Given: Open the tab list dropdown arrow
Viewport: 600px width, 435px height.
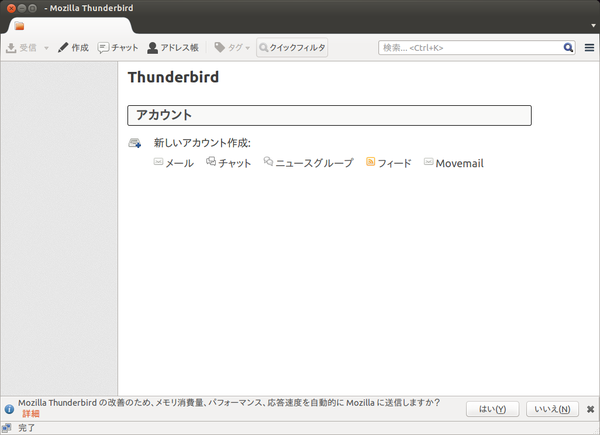Looking at the screenshot, I should pyautogui.click(x=593, y=26).
